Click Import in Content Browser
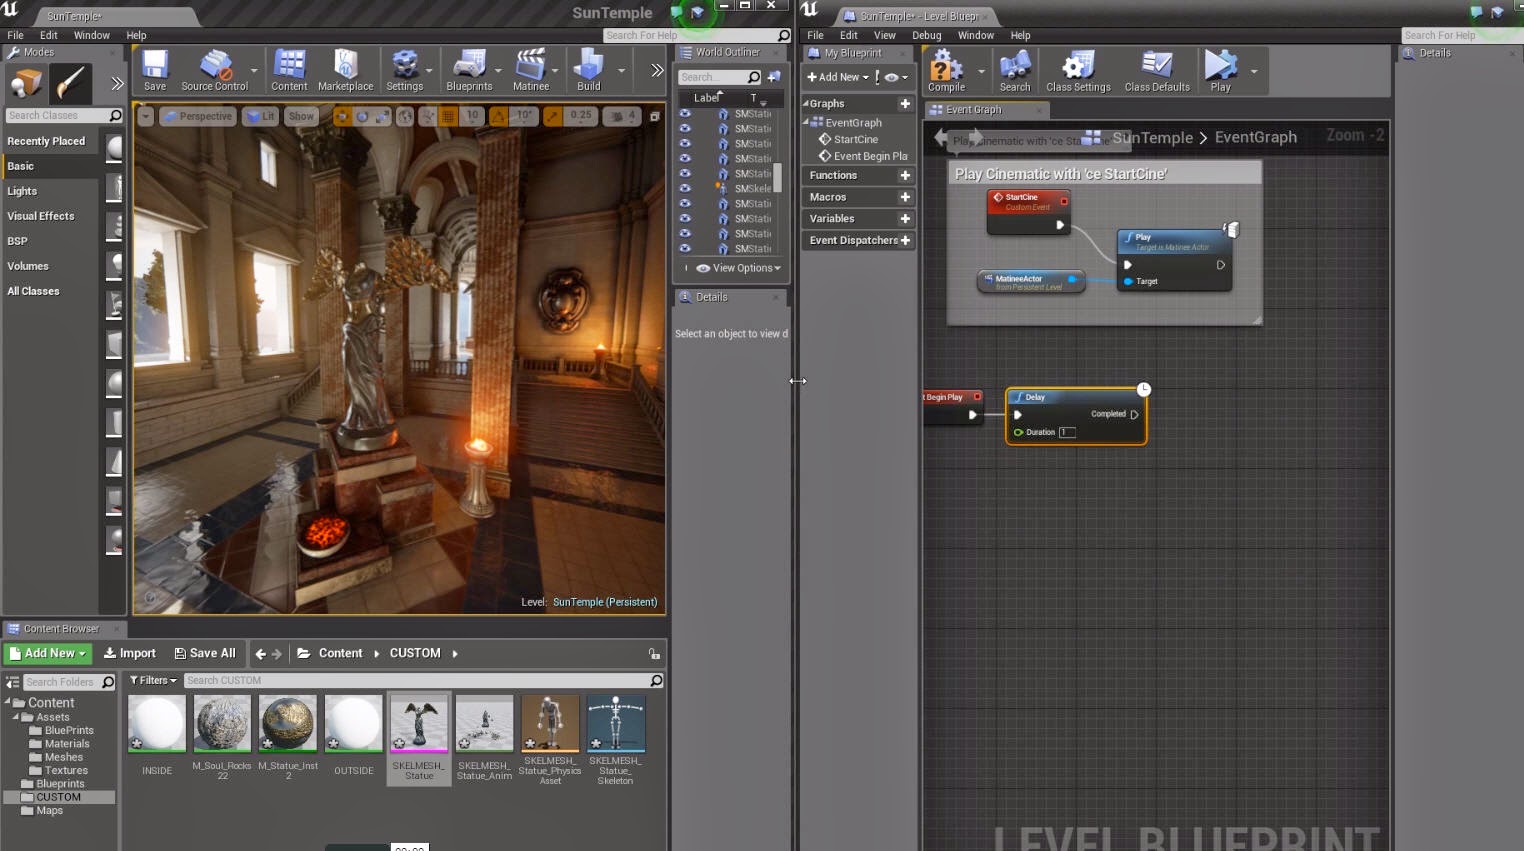Image resolution: width=1524 pixels, height=851 pixels. pyautogui.click(x=130, y=654)
